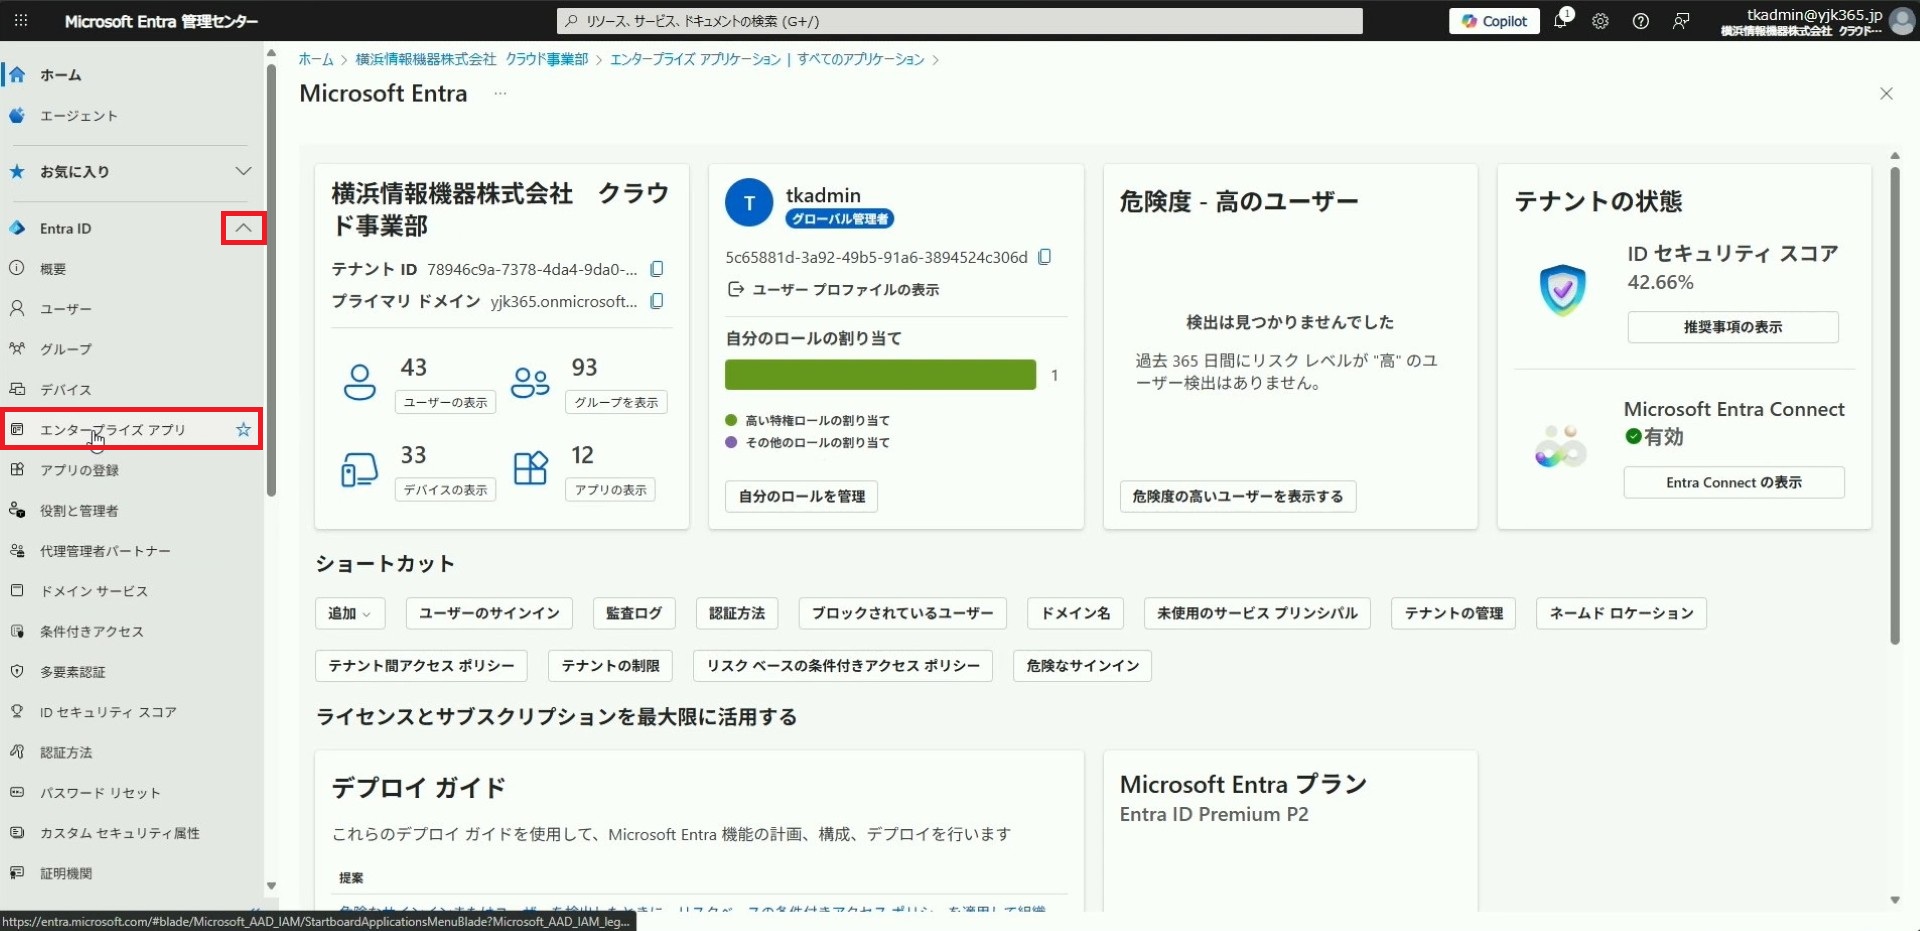
Task: Launch Copilot from the header
Action: 1494,21
